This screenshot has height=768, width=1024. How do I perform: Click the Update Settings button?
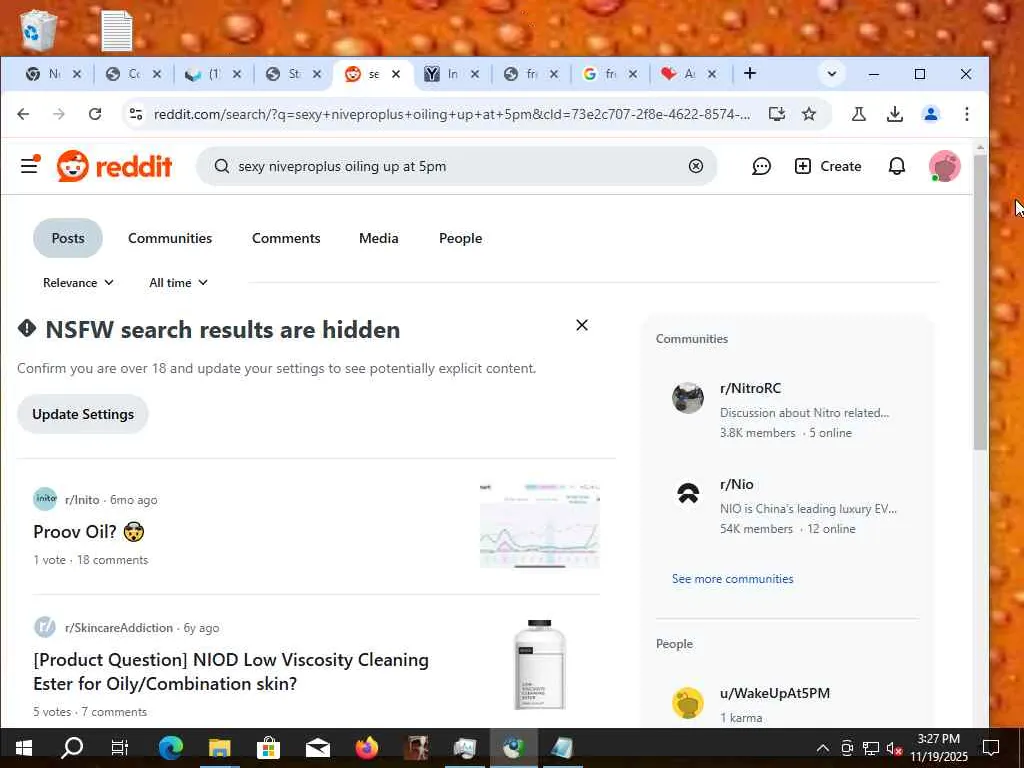tap(83, 414)
